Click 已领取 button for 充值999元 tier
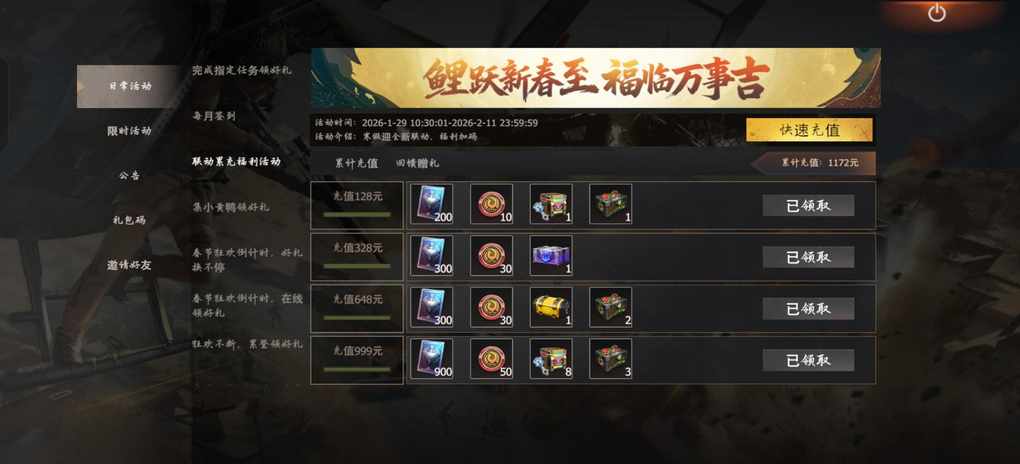This screenshot has width=1020, height=464. click(808, 360)
